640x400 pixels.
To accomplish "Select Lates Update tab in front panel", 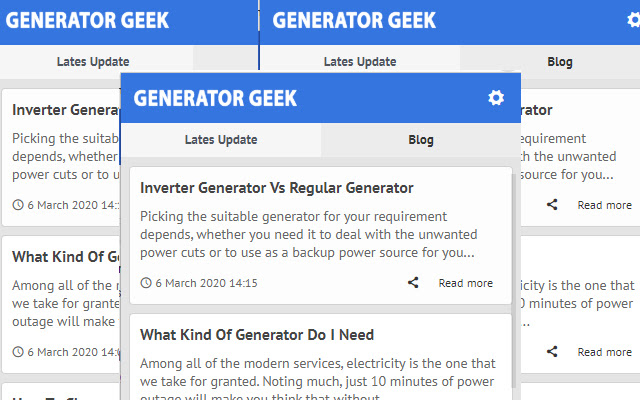I will 221,140.
